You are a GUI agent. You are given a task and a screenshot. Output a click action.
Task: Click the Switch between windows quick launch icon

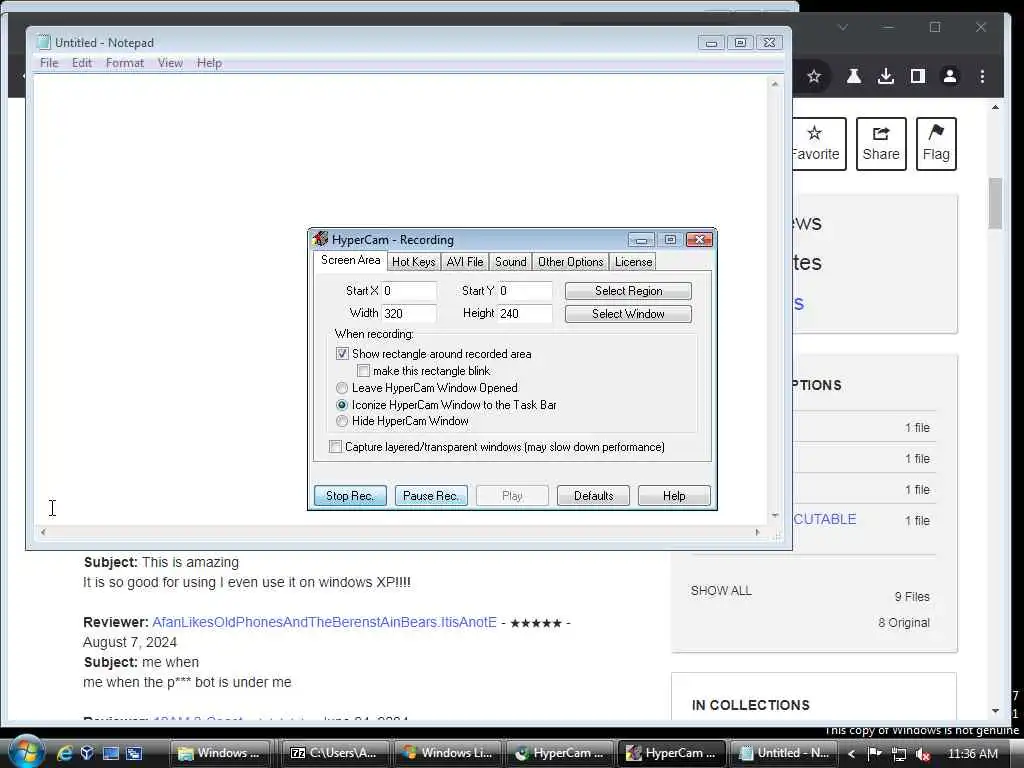[134, 753]
